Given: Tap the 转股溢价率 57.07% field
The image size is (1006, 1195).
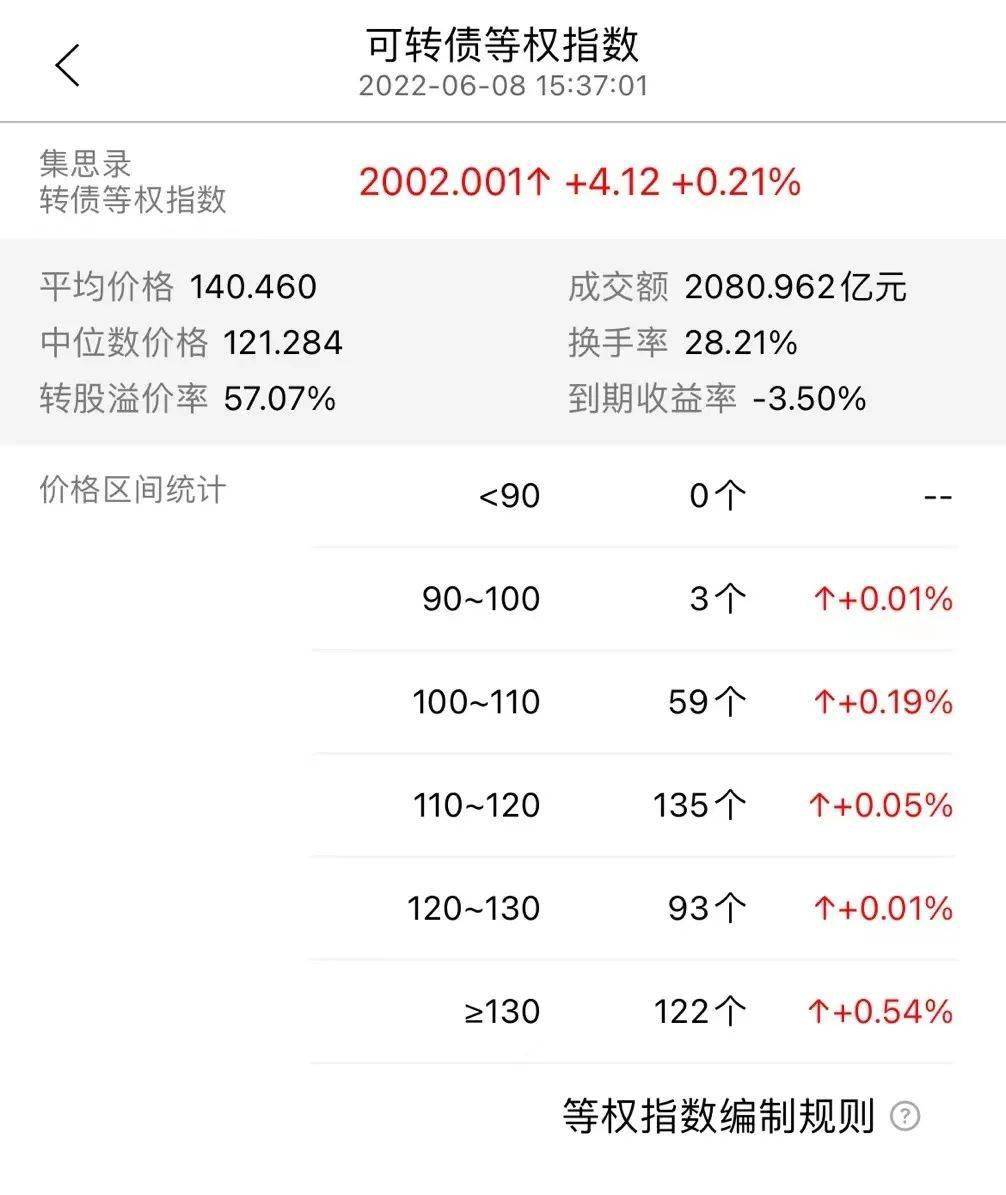Looking at the screenshot, I should (x=187, y=399).
